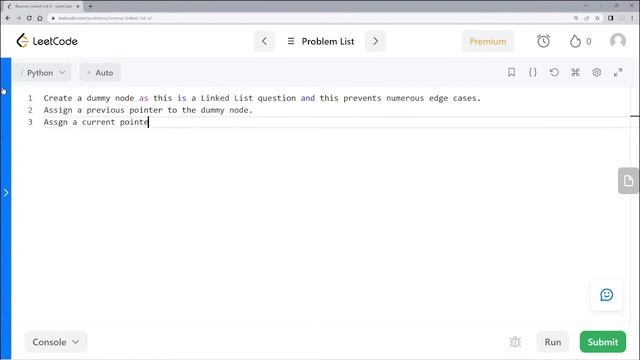
Task: Click the browser back button
Action: (8, 18)
